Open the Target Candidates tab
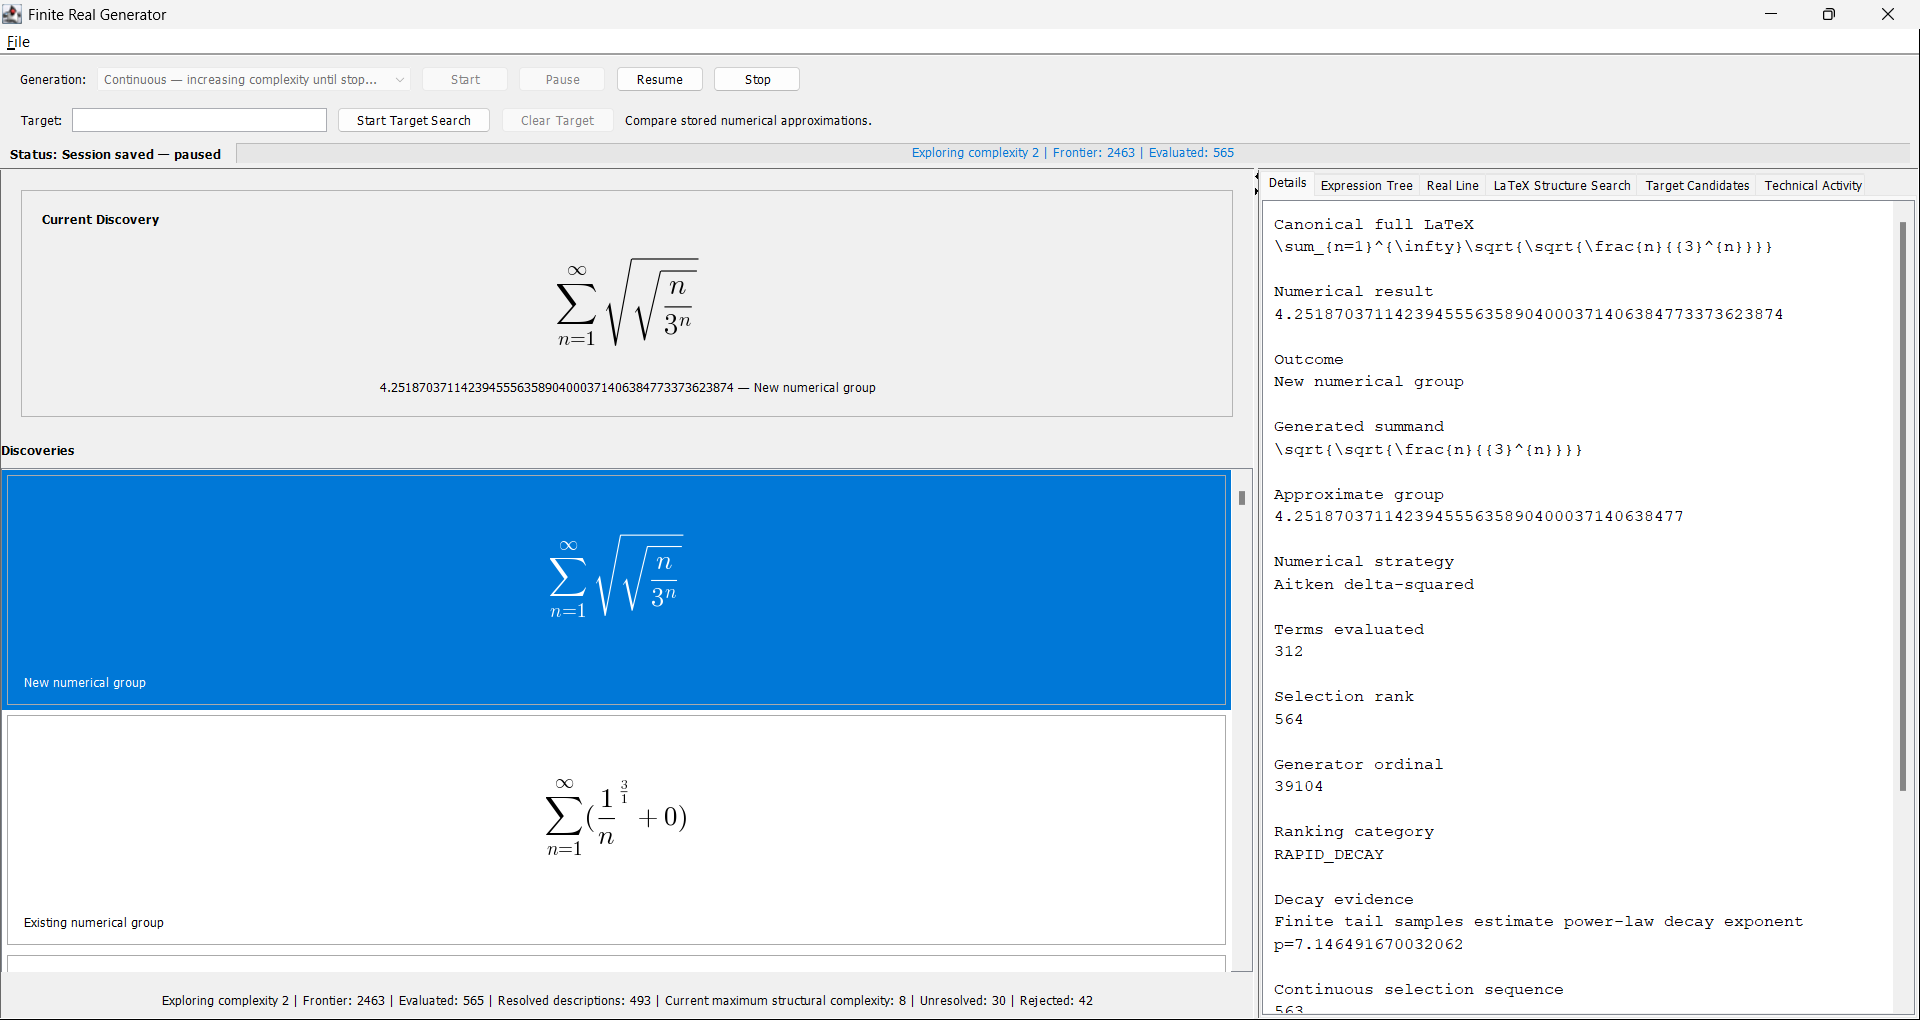The image size is (1920, 1020). (x=1697, y=185)
